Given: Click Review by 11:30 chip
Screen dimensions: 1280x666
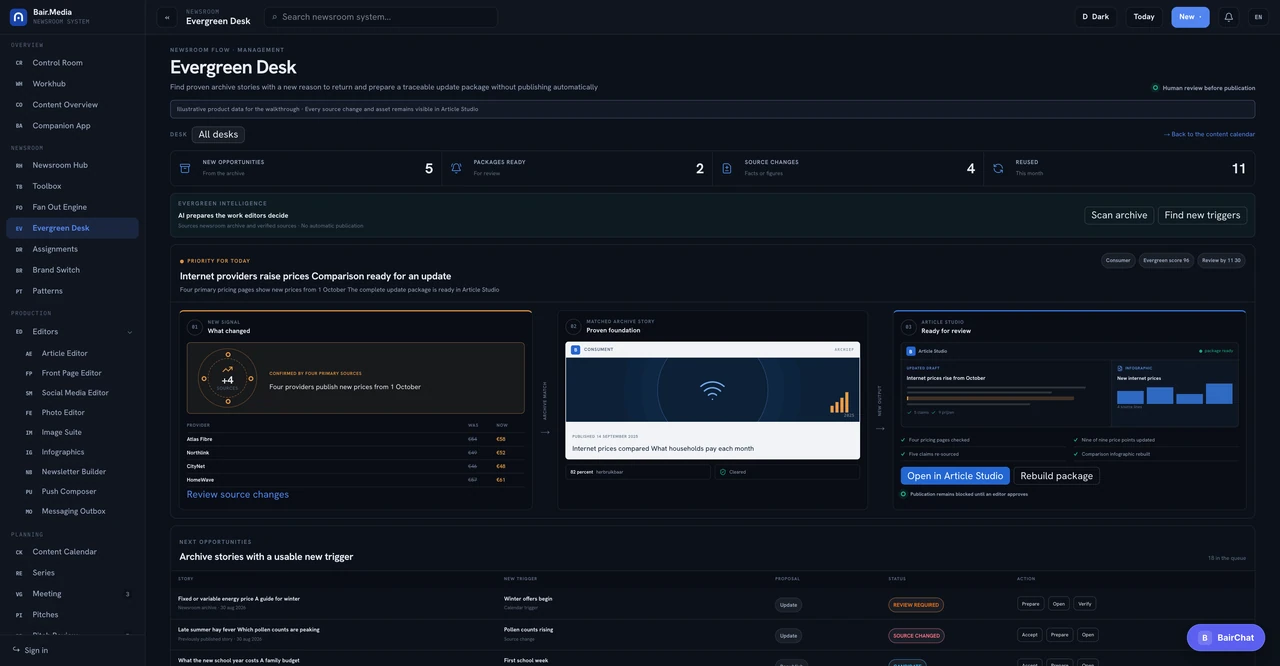Looking at the screenshot, I should [x=1221, y=260].
